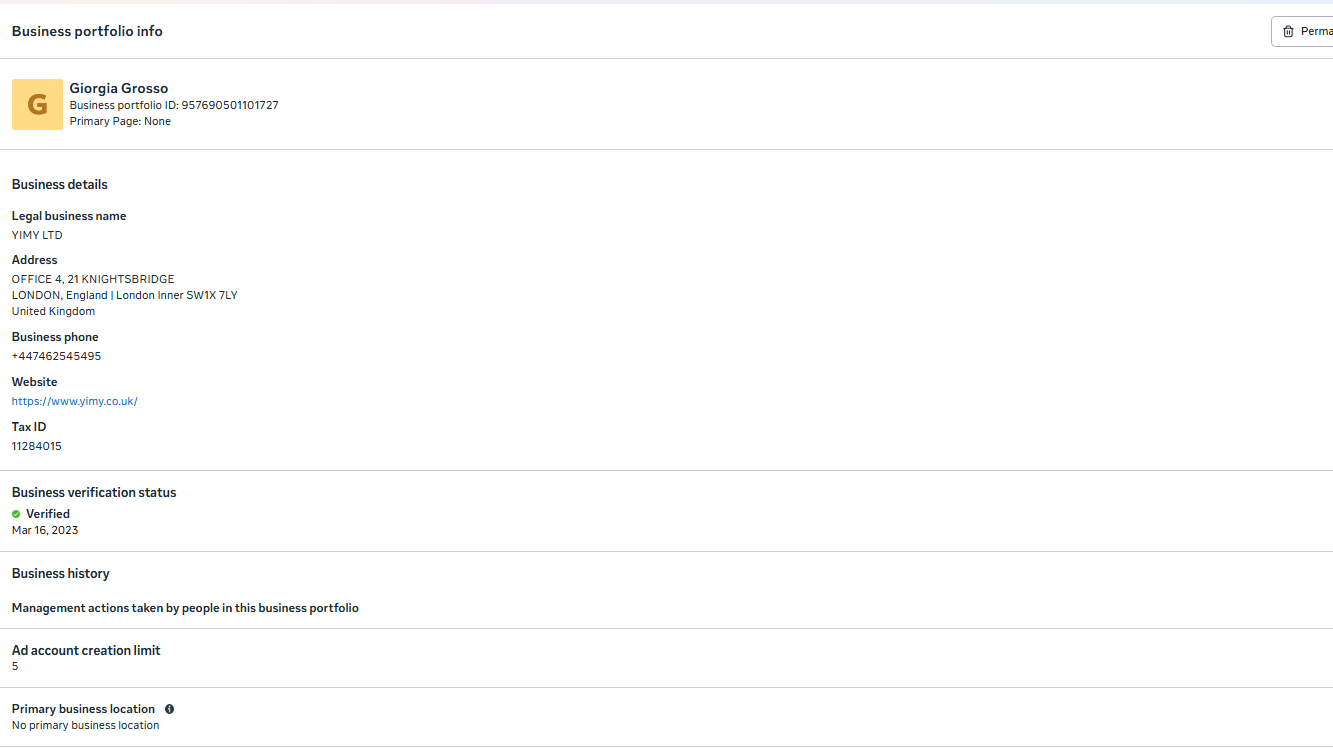1333x748 pixels.
Task: Click the Legal business name label
Action: [69, 216]
